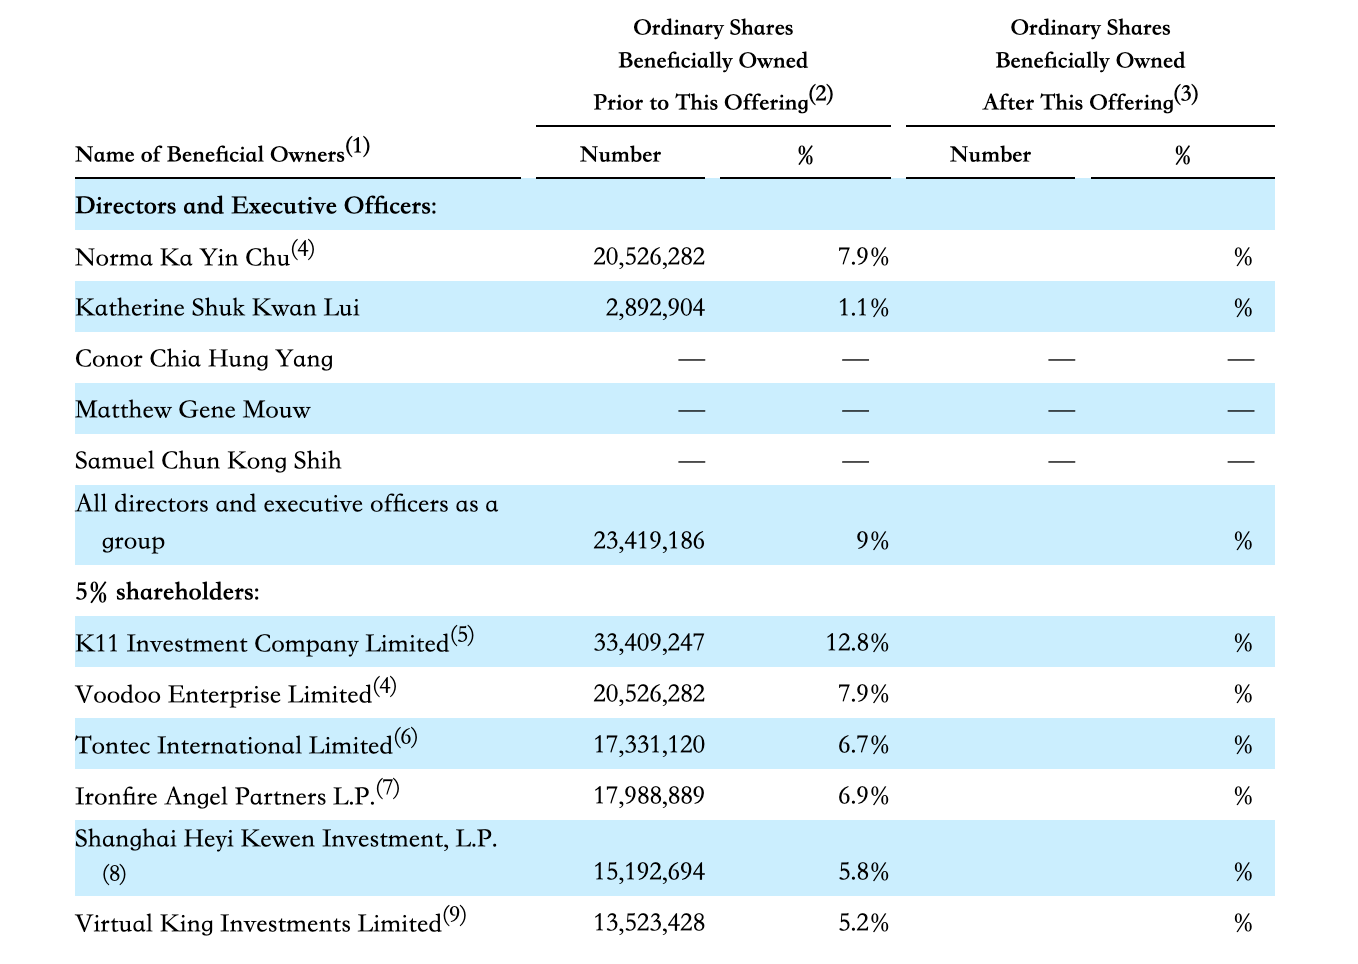Select 'All directors and executive officers as a' text
Screen dimensions: 1358x964
pyautogui.click(x=287, y=503)
